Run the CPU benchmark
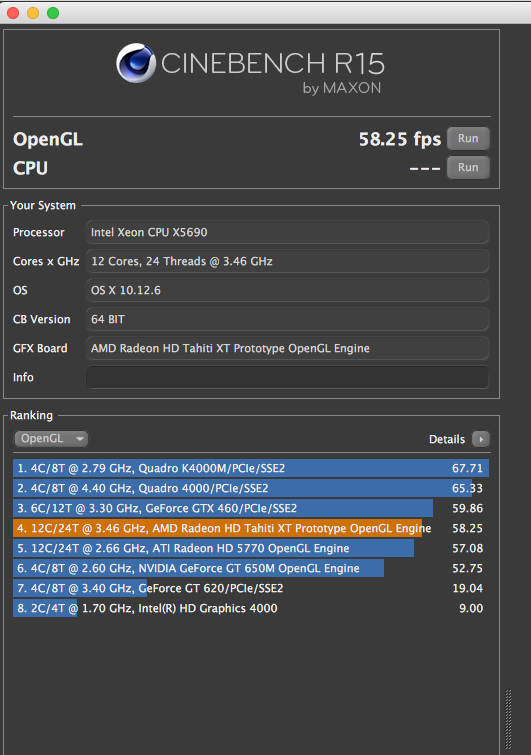Viewport: 531px width, 755px height. [x=468, y=168]
